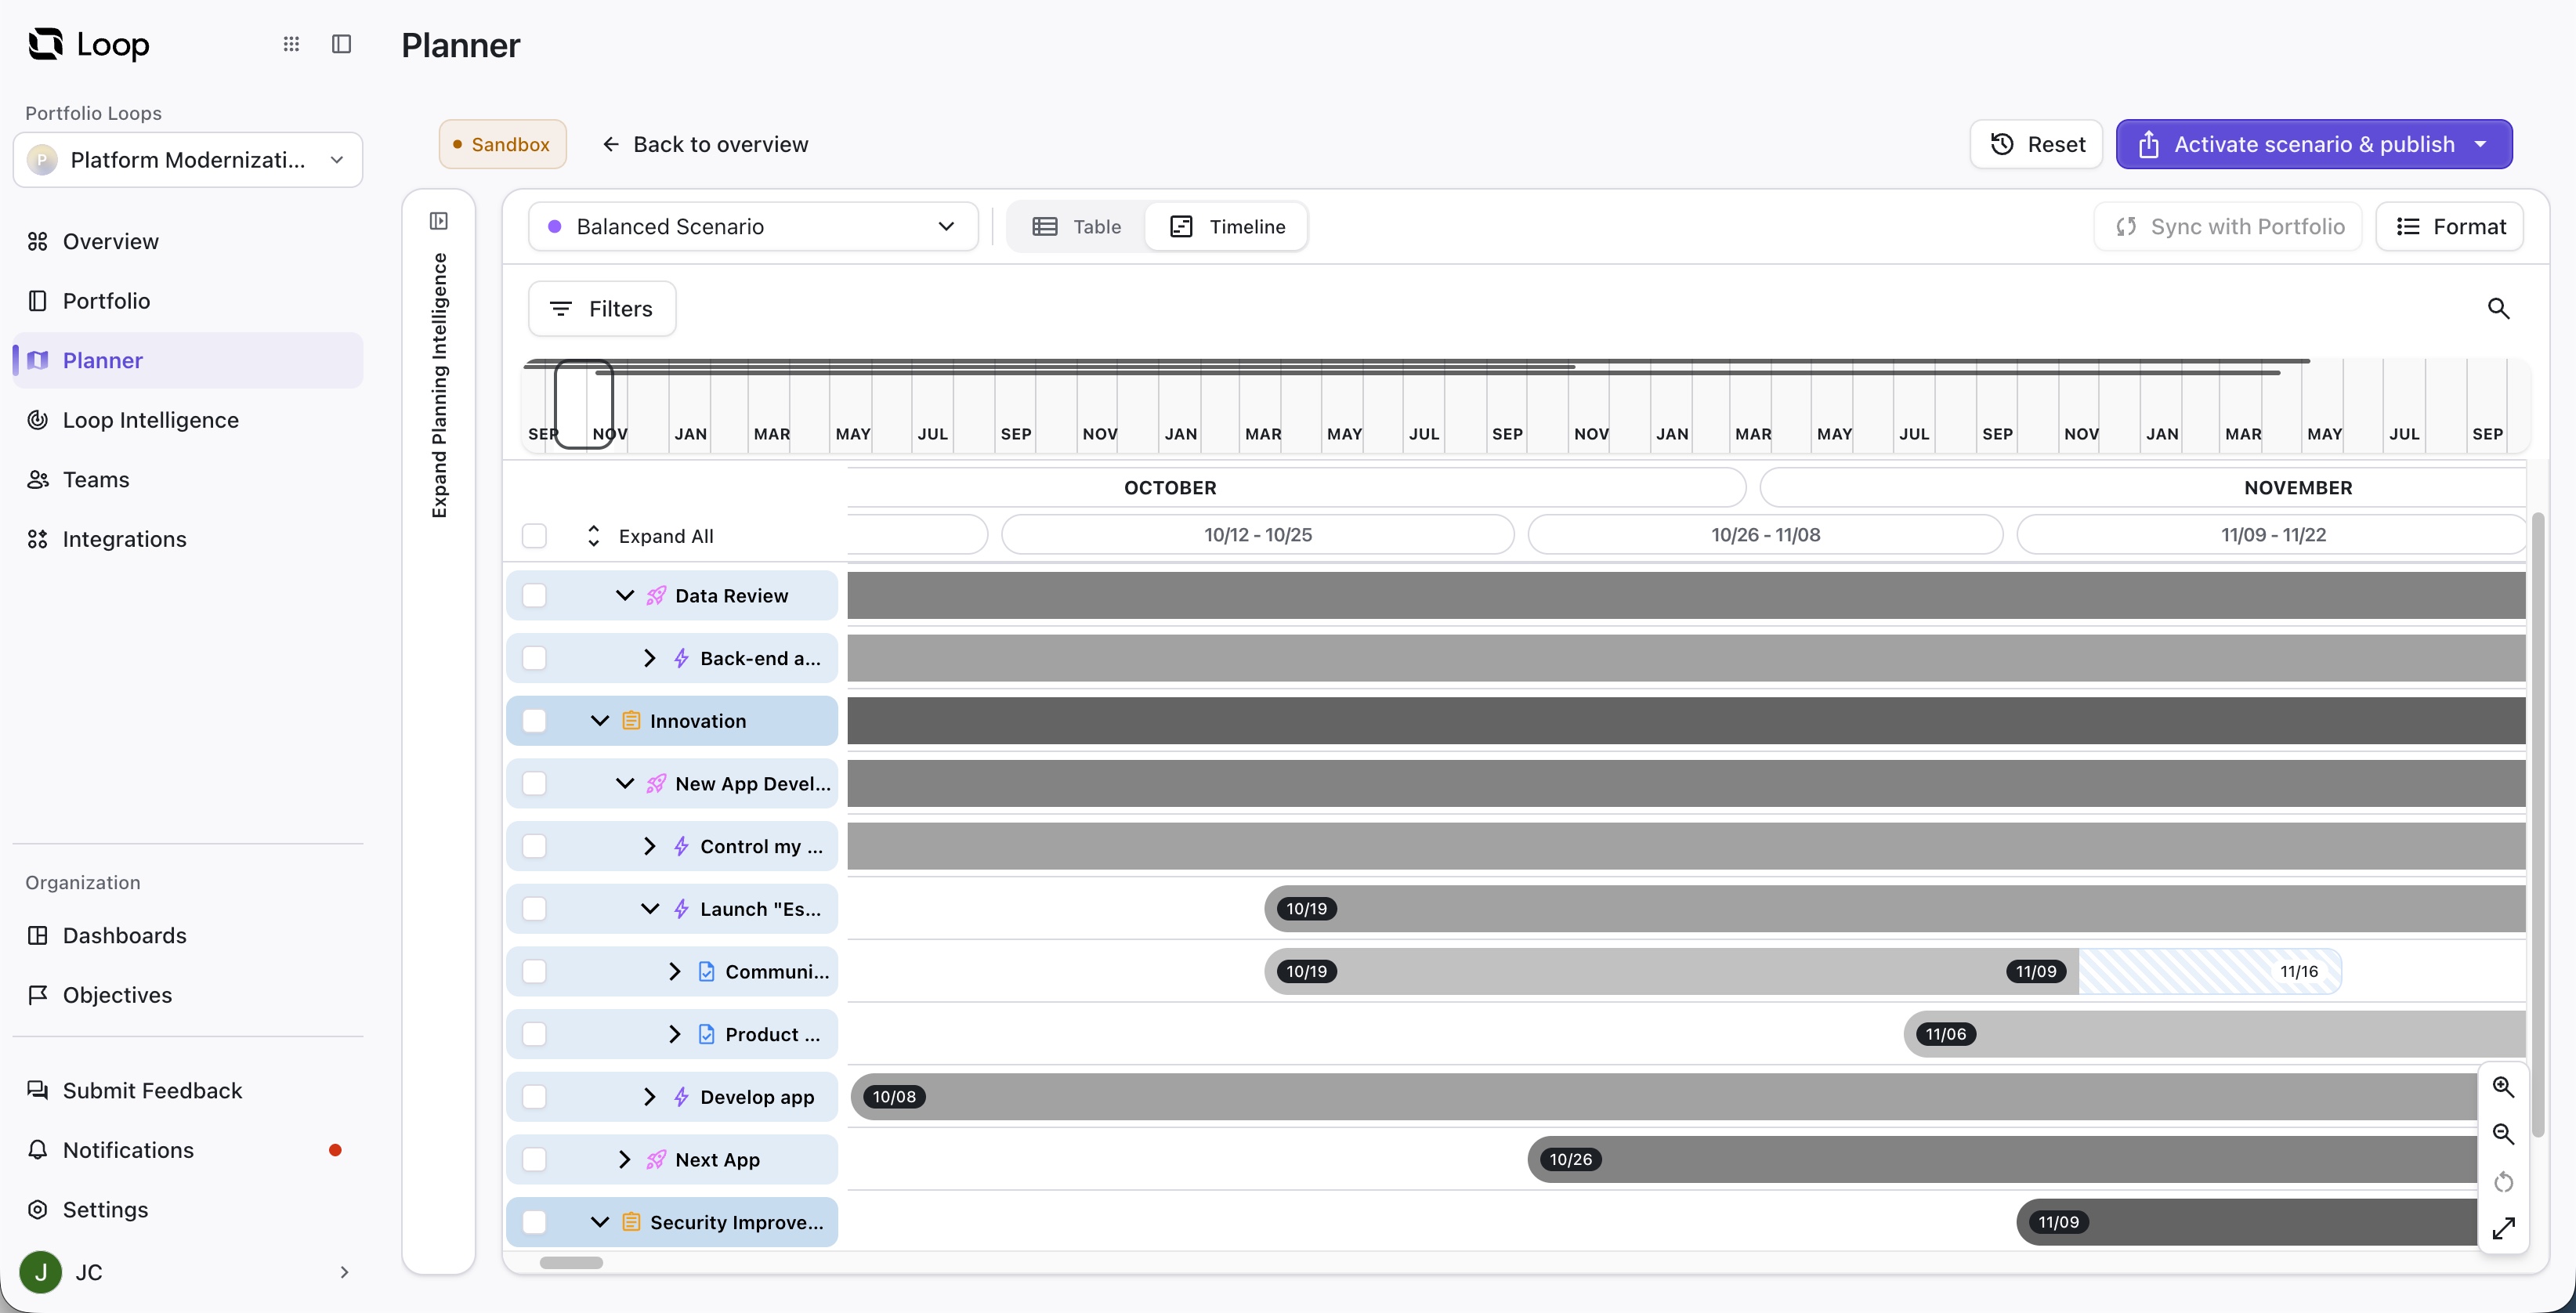Screen dimensions: 2576x1313
Task: Open Platform Modernization portfolio dropdown
Action: (188, 160)
